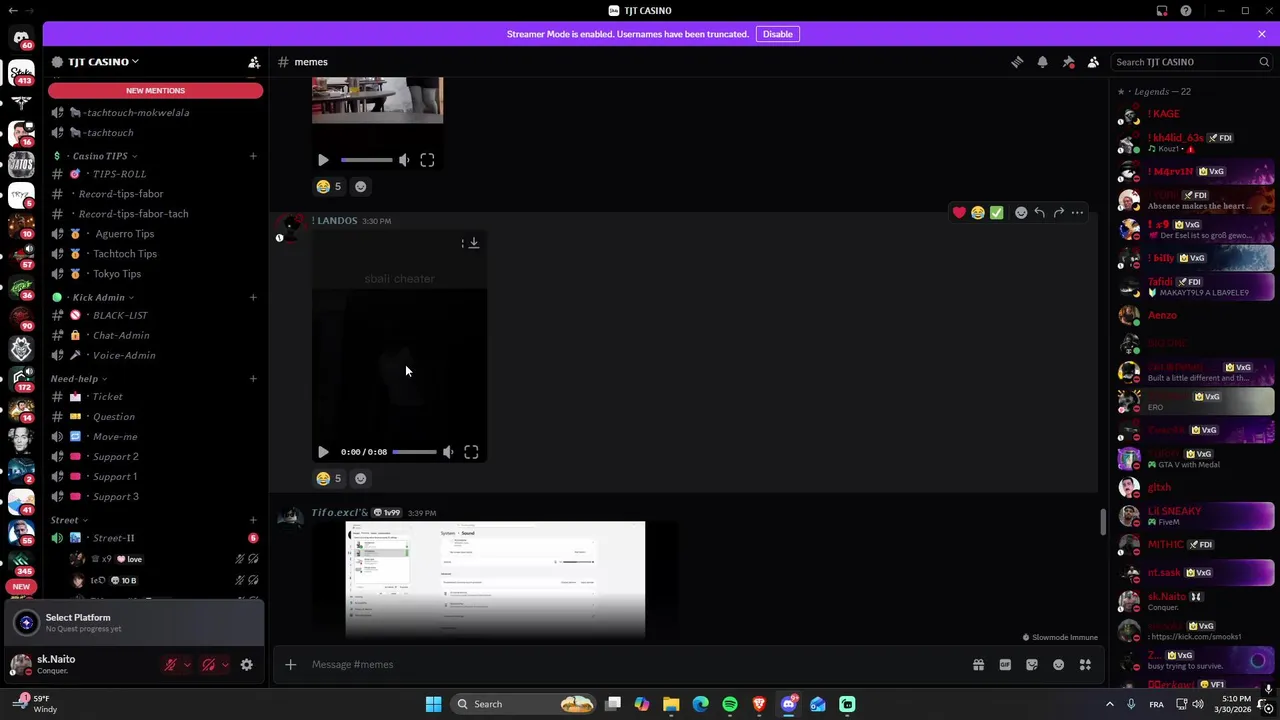The width and height of the screenshot is (1280, 720).
Task: Disable Streamer Mode
Action: tap(777, 34)
